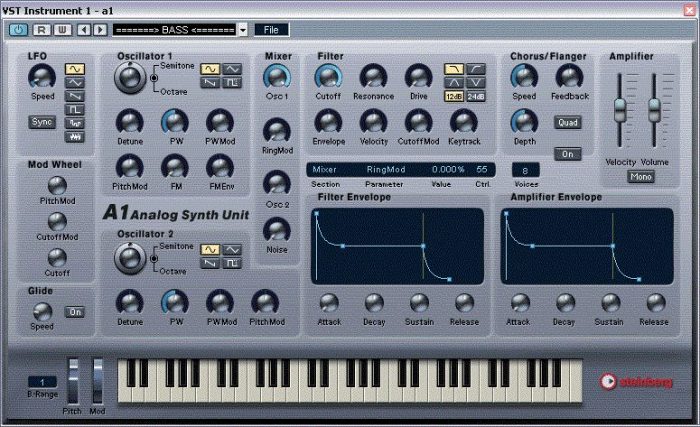Select the LFO sine waveform icon
The image size is (700, 427).
[75, 69]
